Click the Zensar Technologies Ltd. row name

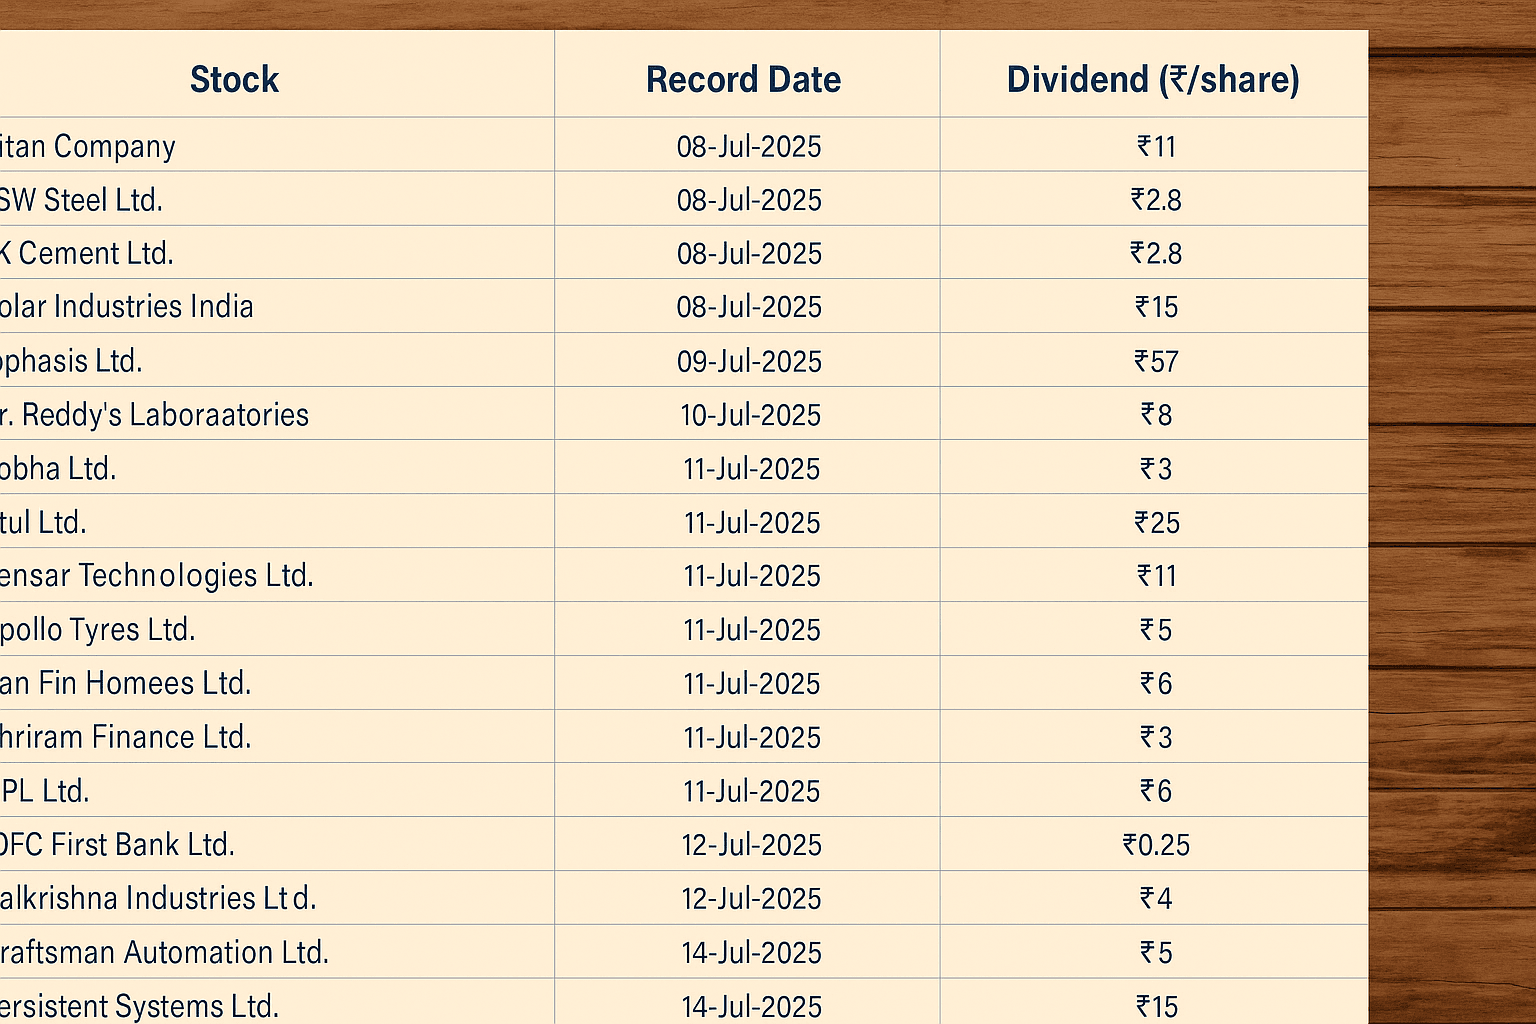pyautogui.click(x=157, y=576)
